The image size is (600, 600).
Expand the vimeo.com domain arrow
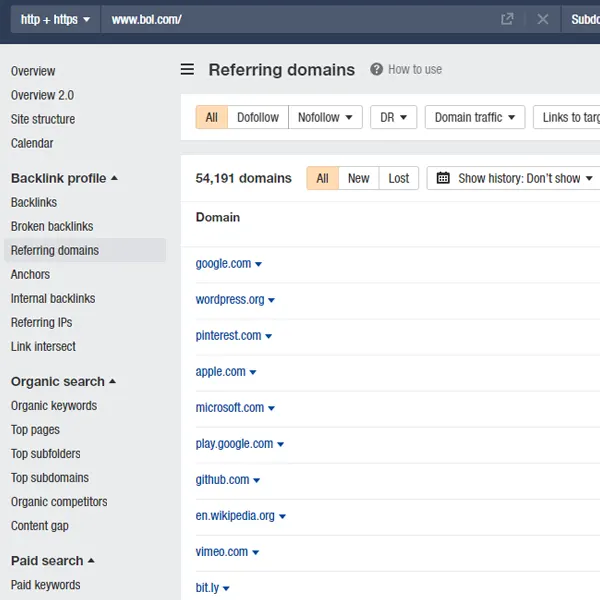tap(256, 552)
